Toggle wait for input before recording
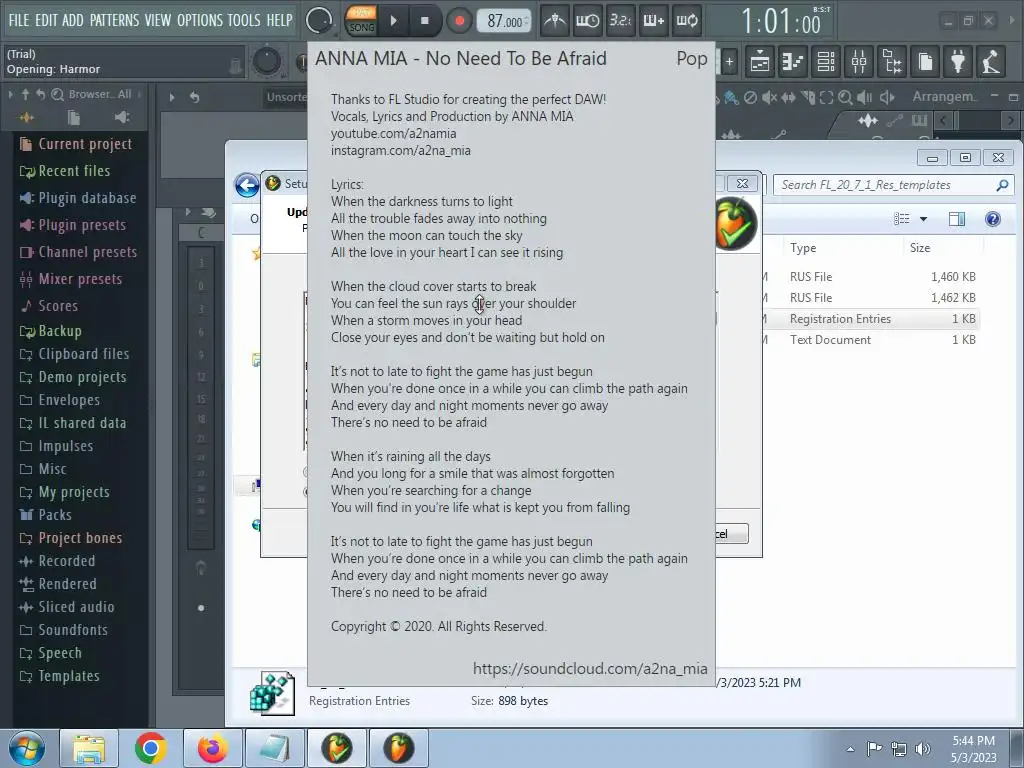 click(x=587, y=21)
